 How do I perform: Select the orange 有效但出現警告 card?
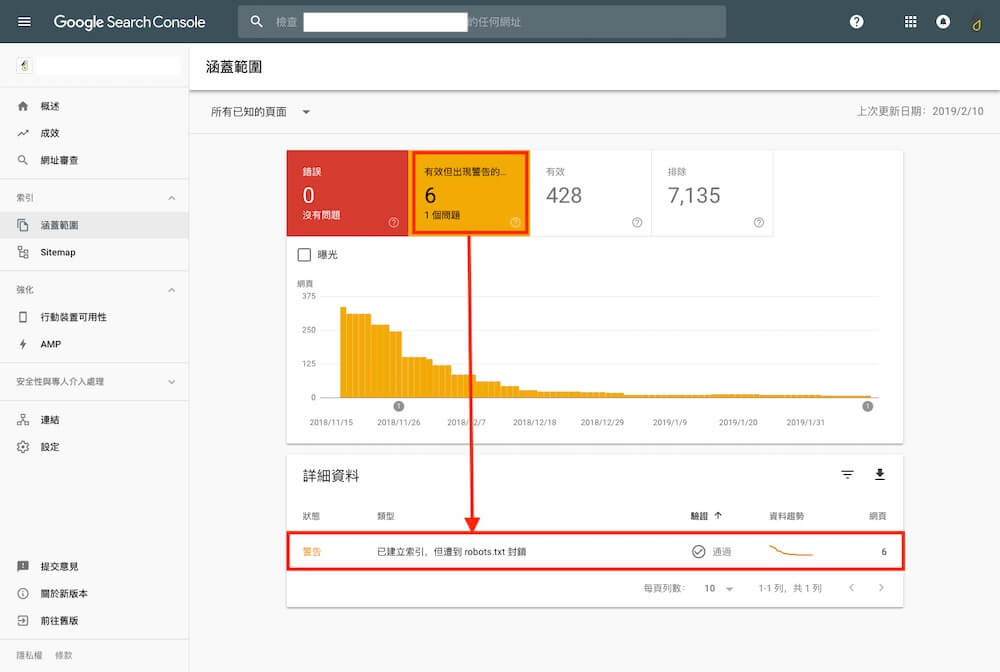469,194
